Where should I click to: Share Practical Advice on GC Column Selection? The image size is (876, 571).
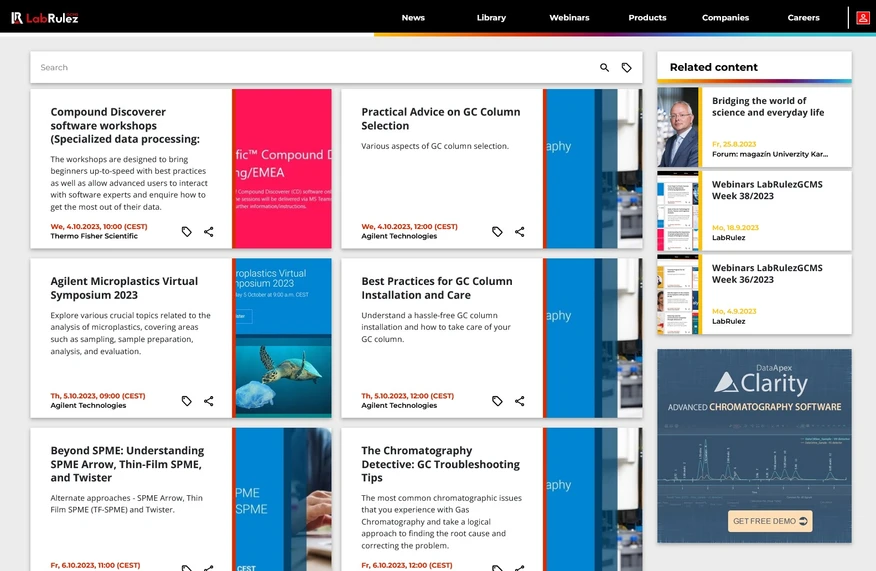pos(520,231)
